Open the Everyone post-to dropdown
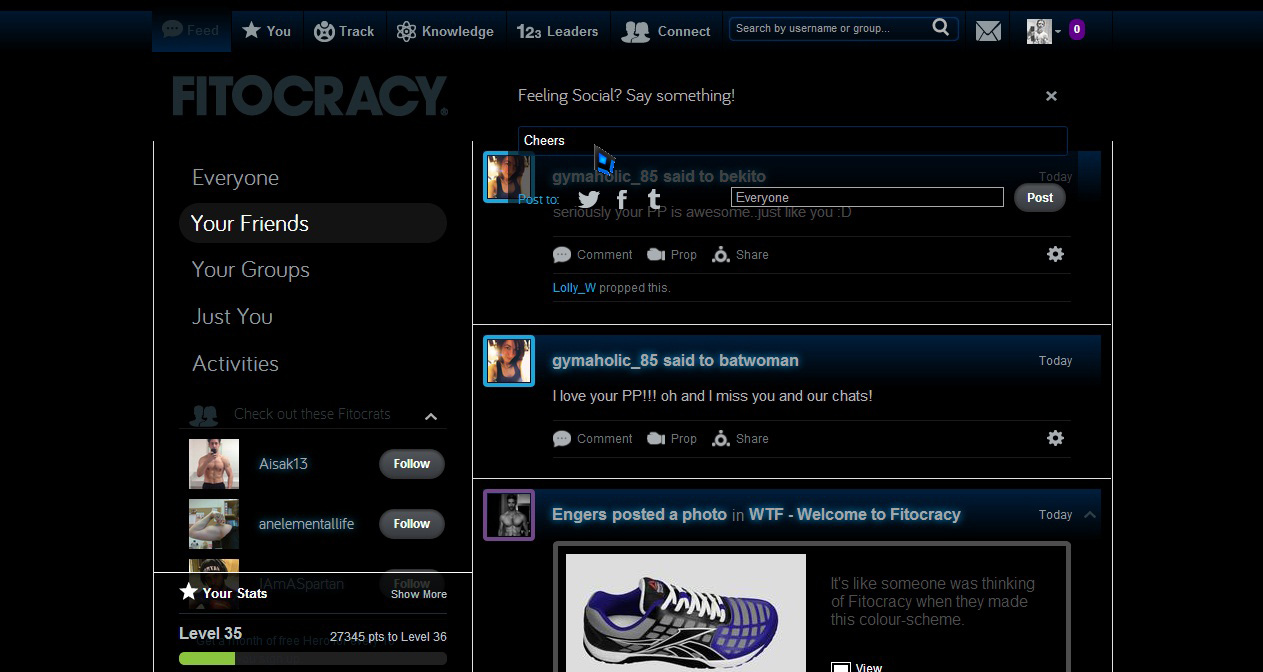The width and height of the screenshot is (1263, 672). pos(867,197)
